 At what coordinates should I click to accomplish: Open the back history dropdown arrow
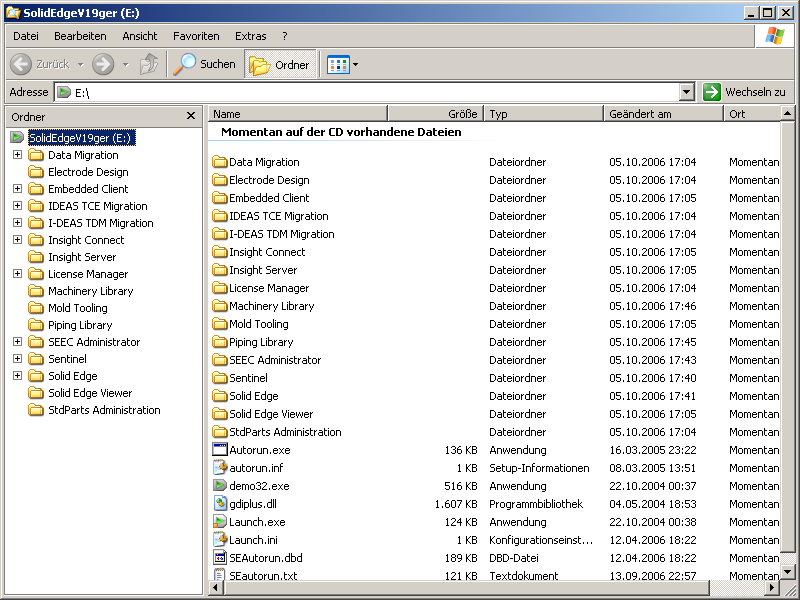[81, 64]
